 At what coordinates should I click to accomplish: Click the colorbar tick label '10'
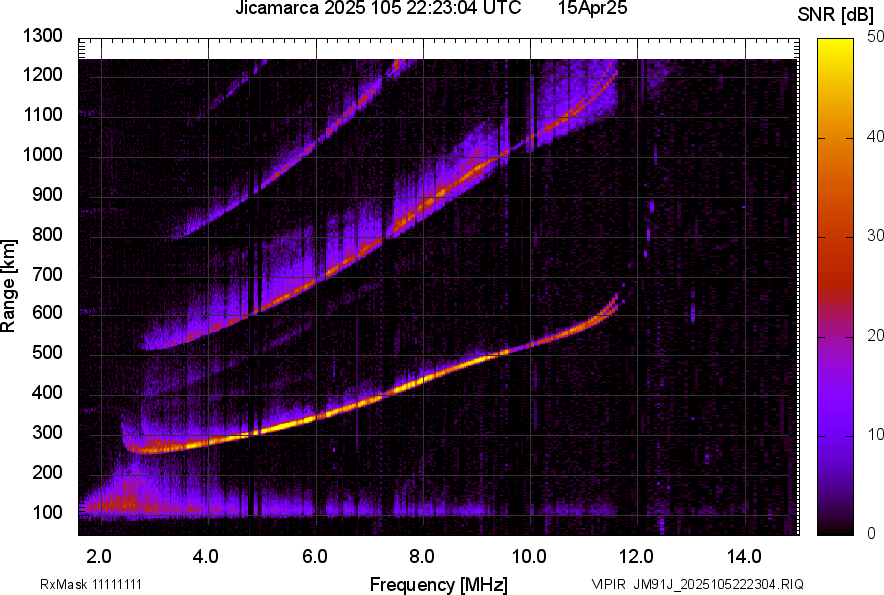point(875,434)
